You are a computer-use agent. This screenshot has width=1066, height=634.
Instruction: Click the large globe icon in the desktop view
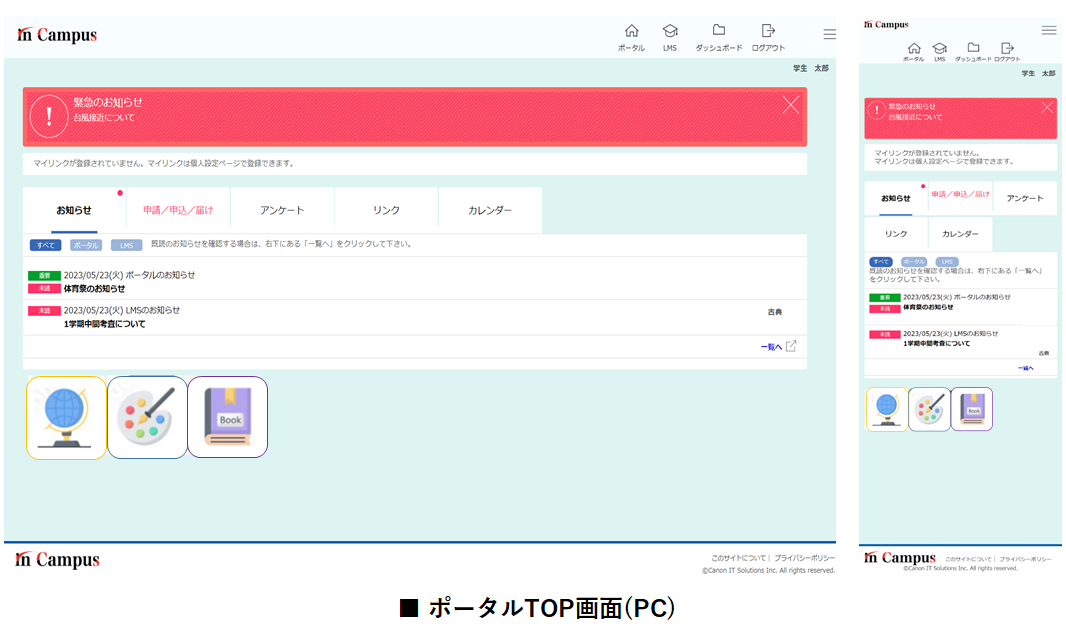click(x=66, y=418)
